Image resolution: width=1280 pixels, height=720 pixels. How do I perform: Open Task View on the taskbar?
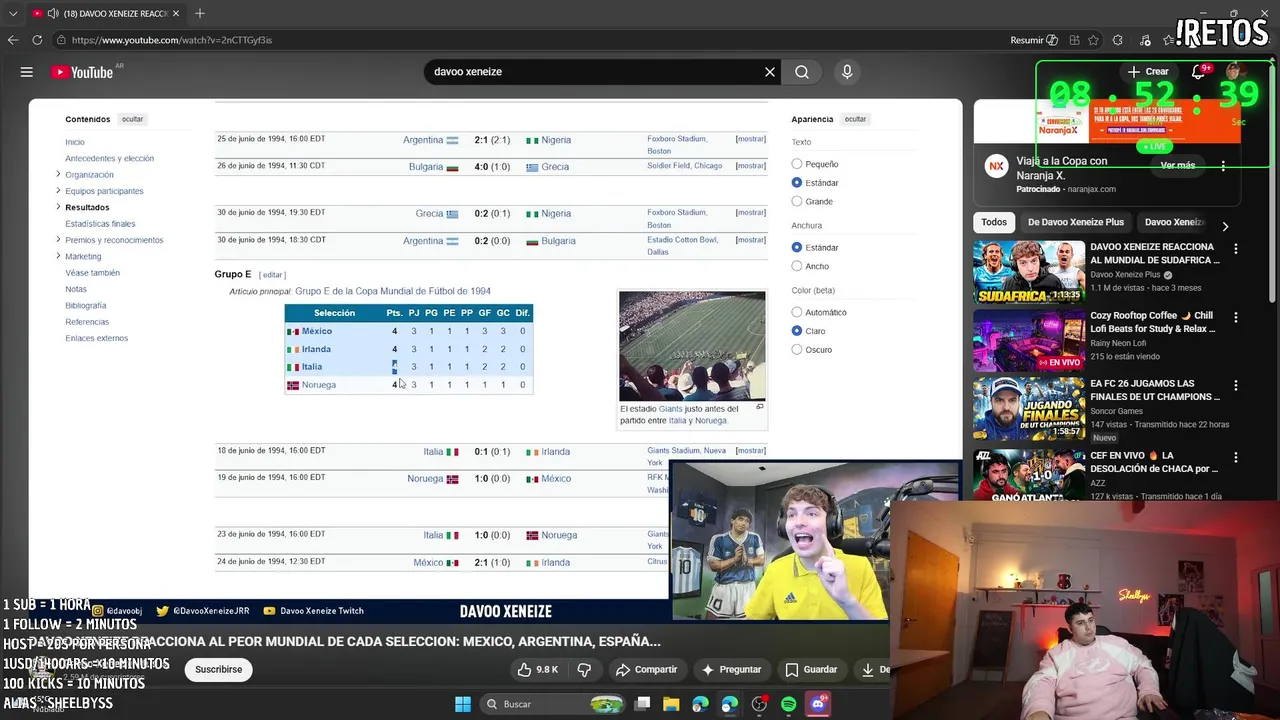[x=643, y=704]
